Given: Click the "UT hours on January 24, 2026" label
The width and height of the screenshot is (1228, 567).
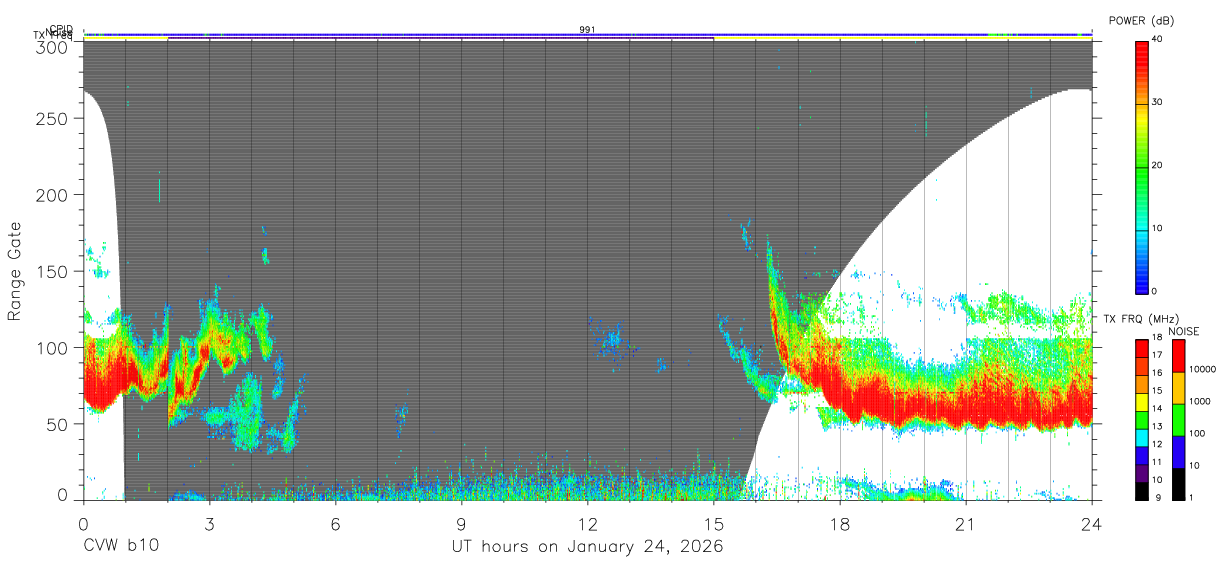Looking at the screenshot, I should pos(585,547).
